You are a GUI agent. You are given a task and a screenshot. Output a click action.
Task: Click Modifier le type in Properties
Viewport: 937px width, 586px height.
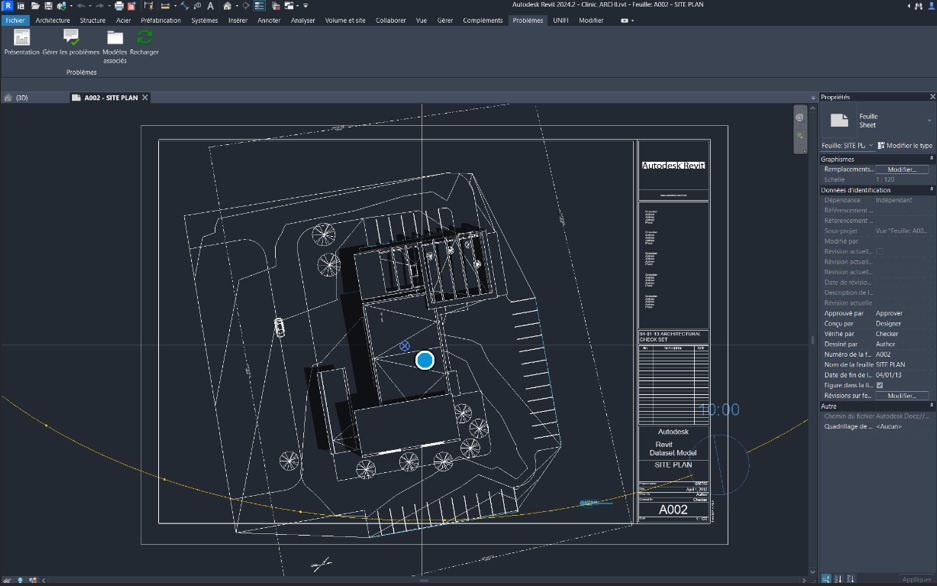pos(907,145)
